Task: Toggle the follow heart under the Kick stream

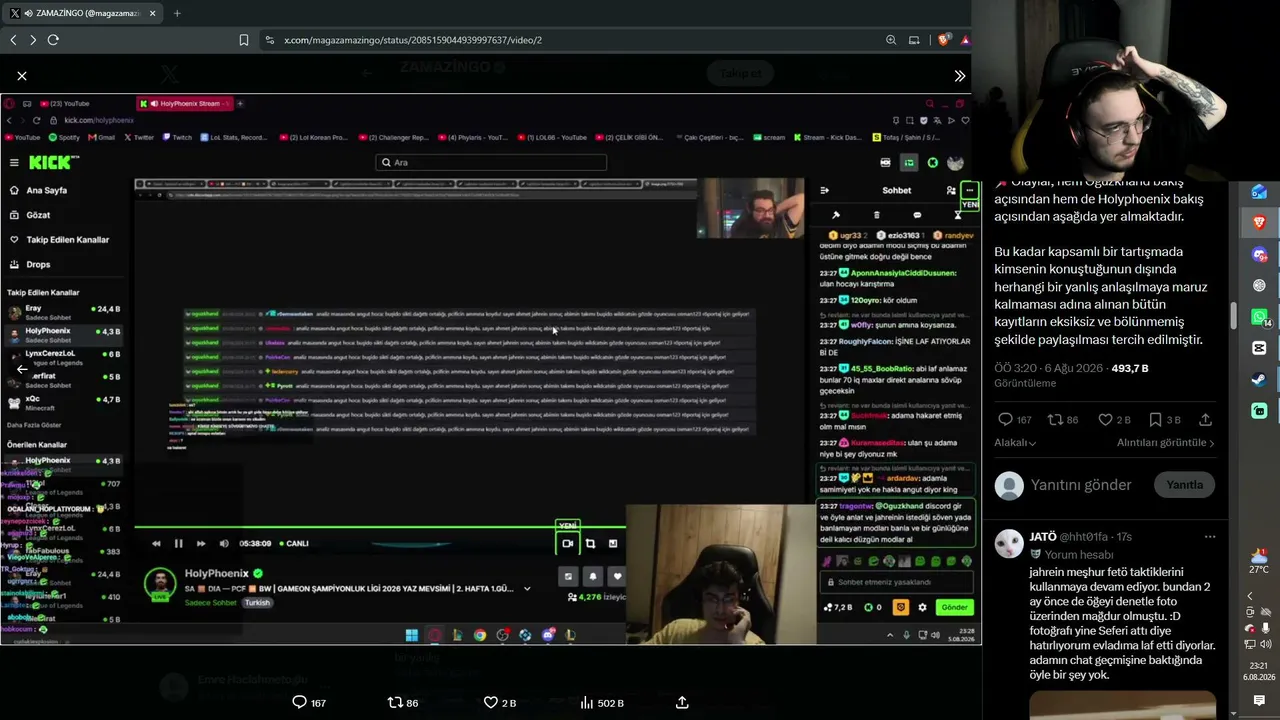Action: (x=617, y=576)
